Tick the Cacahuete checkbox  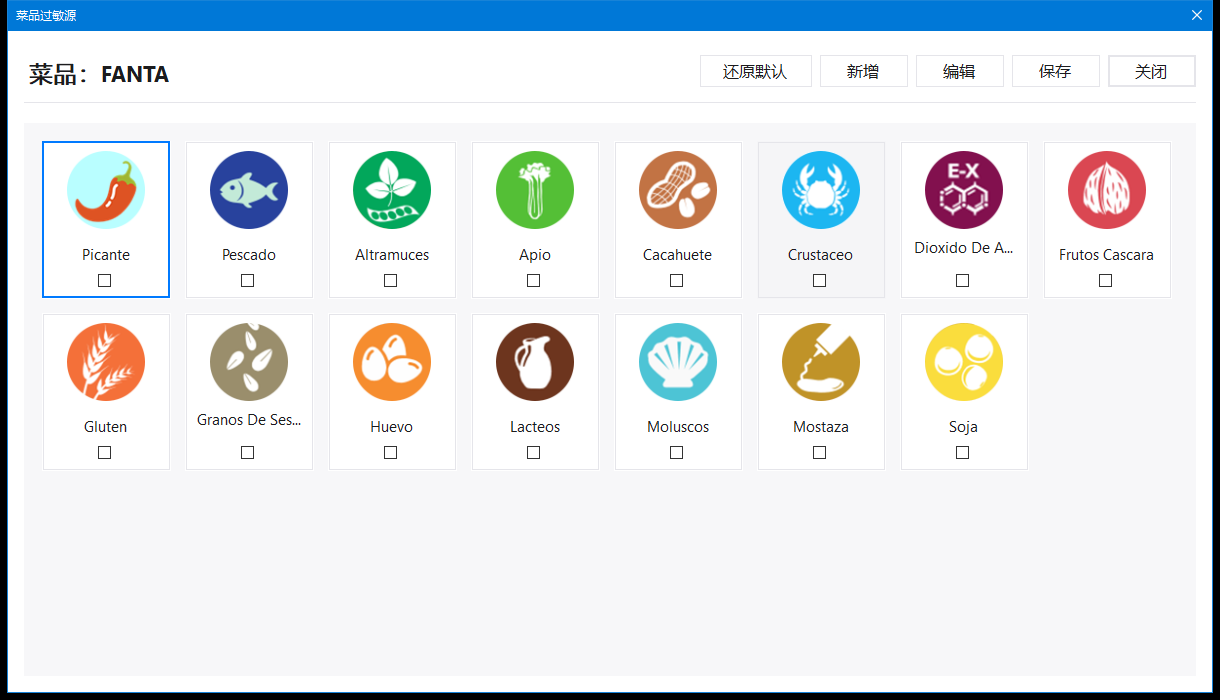point(677,281)
